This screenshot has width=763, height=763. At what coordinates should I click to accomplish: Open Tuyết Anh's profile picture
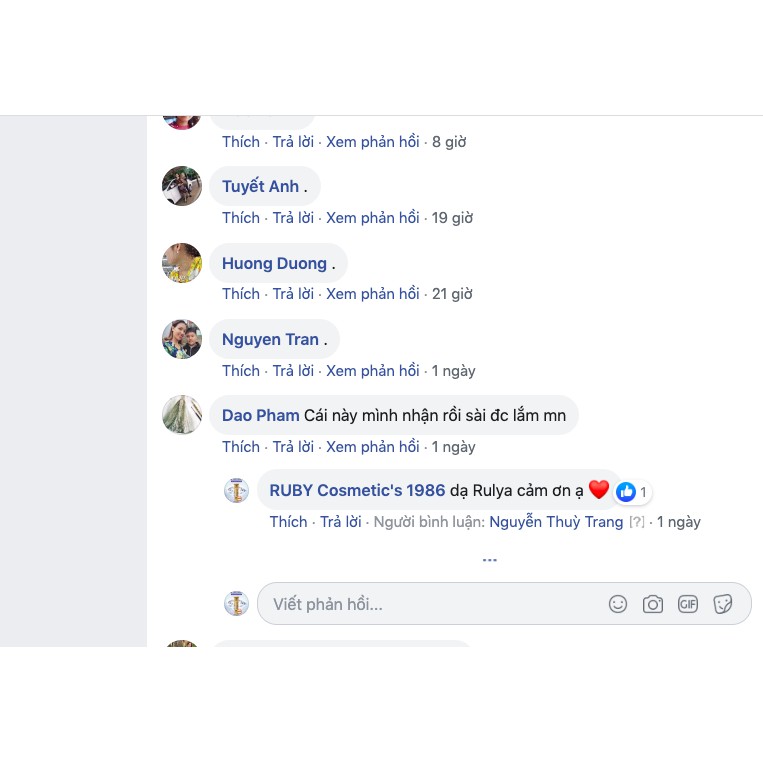point(182,186)
